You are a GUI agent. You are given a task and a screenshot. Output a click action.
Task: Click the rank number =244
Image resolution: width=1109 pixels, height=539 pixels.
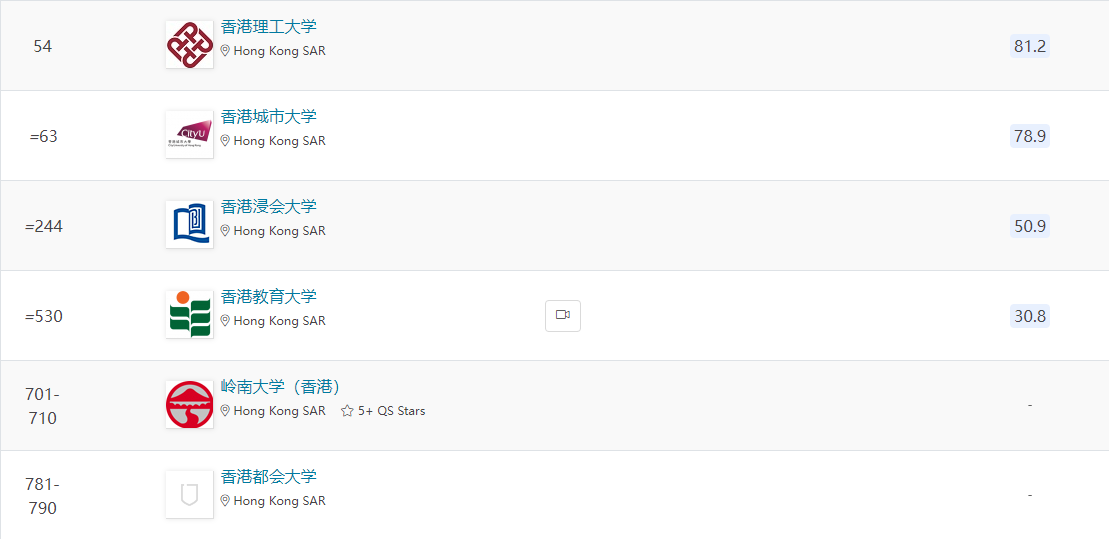coord(44,226)
